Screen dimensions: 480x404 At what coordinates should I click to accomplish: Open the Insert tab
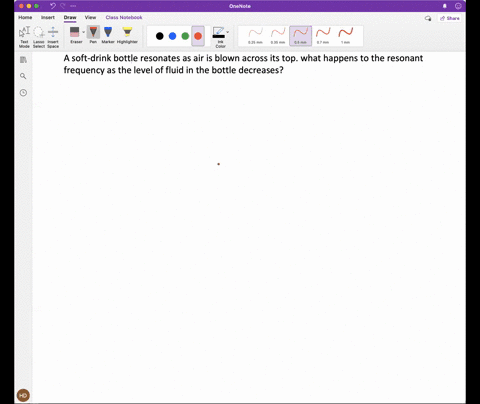(x=48, y=17)
